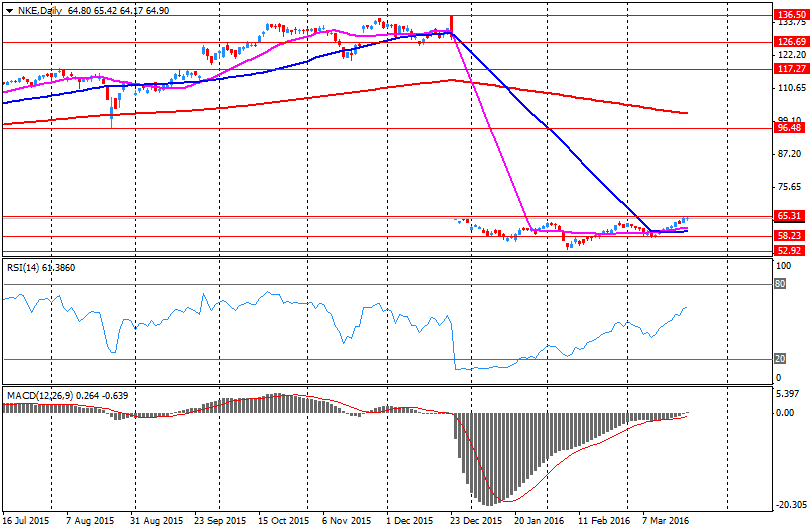This screenshot has height=529, width=812.
Task: Click the NKE,Daily symbol title
Action: (x=34, y=10)
